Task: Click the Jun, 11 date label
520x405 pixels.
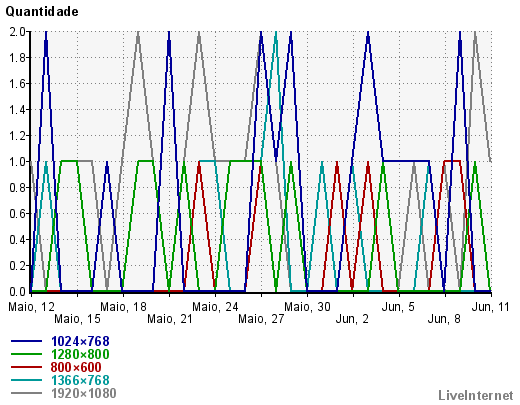Action: 491,307
